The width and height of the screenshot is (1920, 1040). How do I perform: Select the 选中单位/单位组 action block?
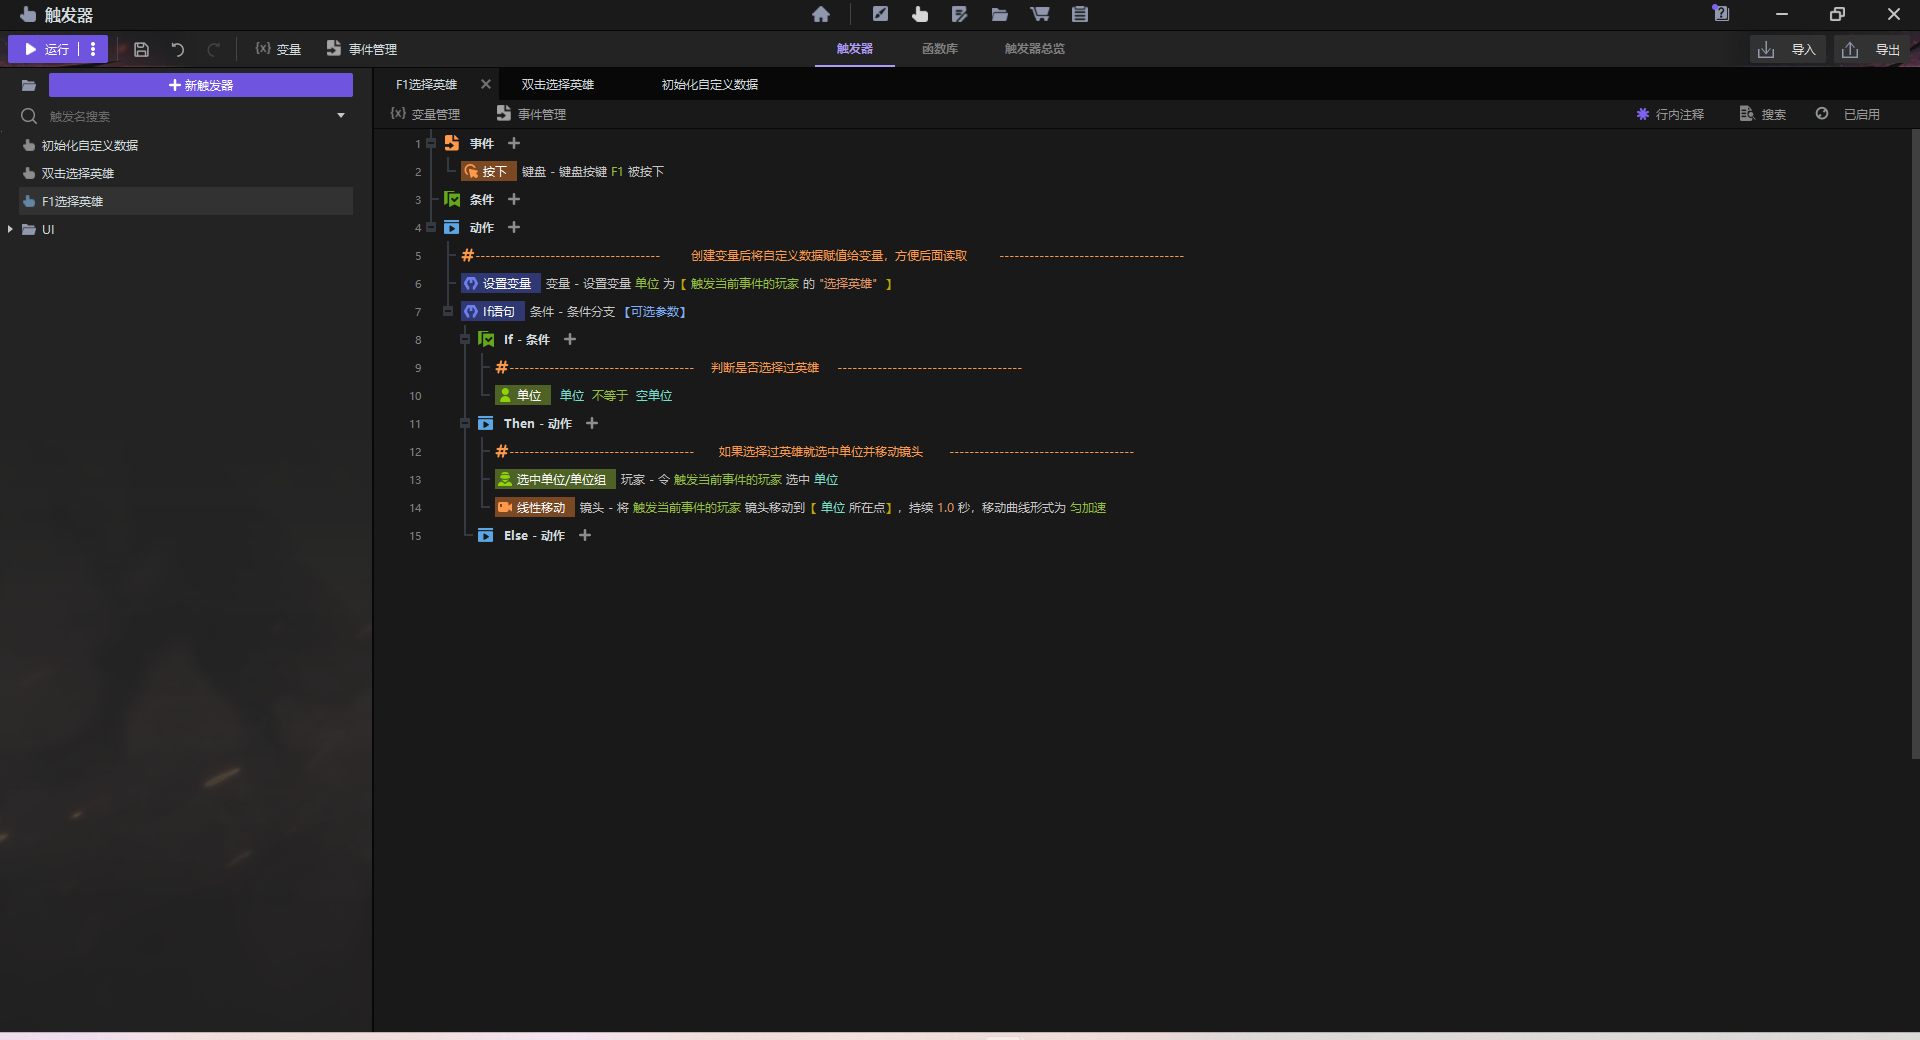point(555,480)
